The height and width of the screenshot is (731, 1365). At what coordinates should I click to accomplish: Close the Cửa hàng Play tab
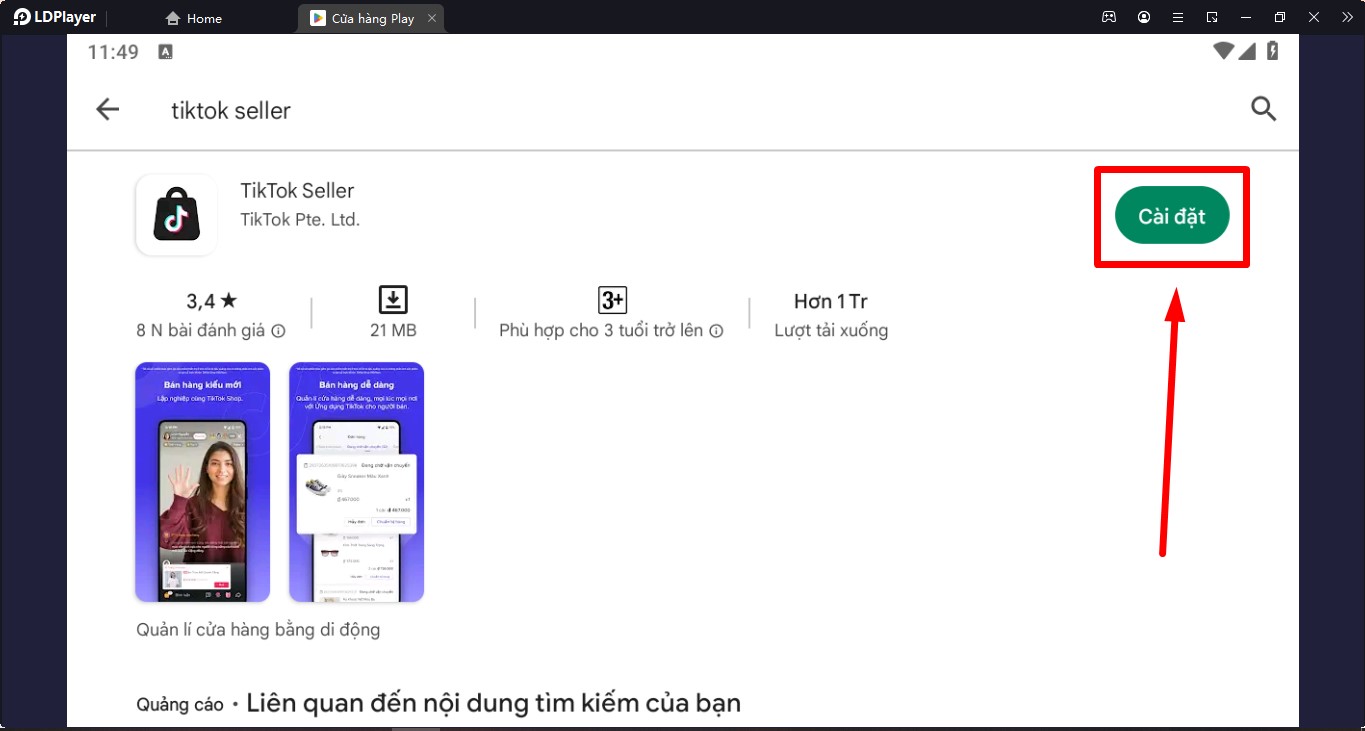click(x=431, y=18)
